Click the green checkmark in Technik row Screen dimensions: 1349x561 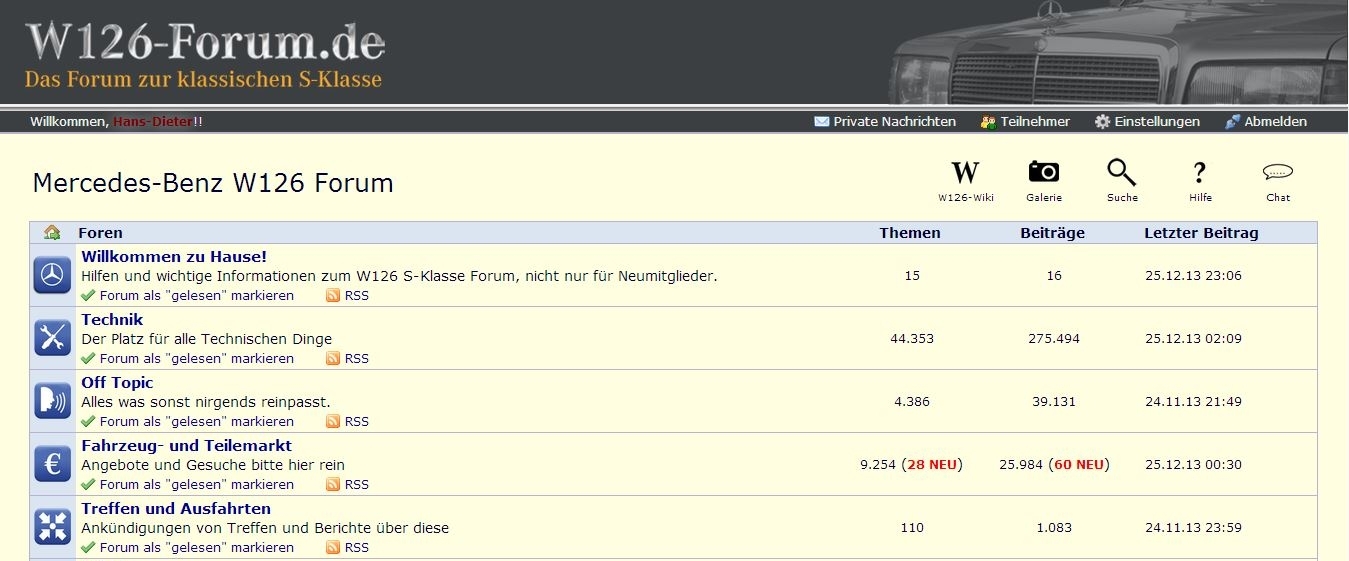[88, 358]
